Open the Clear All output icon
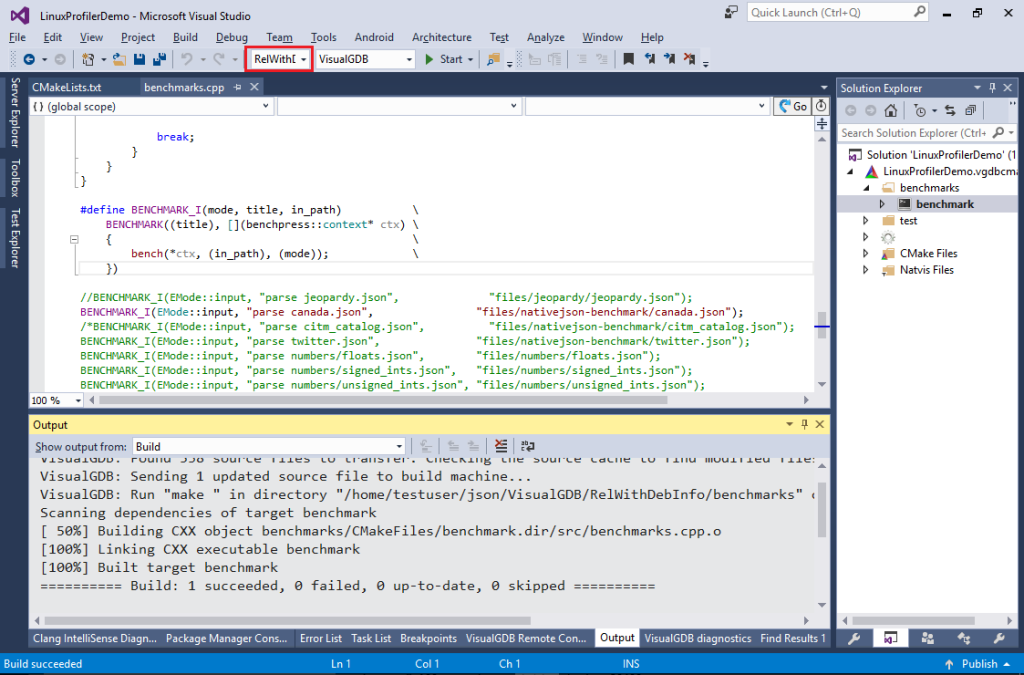 [500, 446]
